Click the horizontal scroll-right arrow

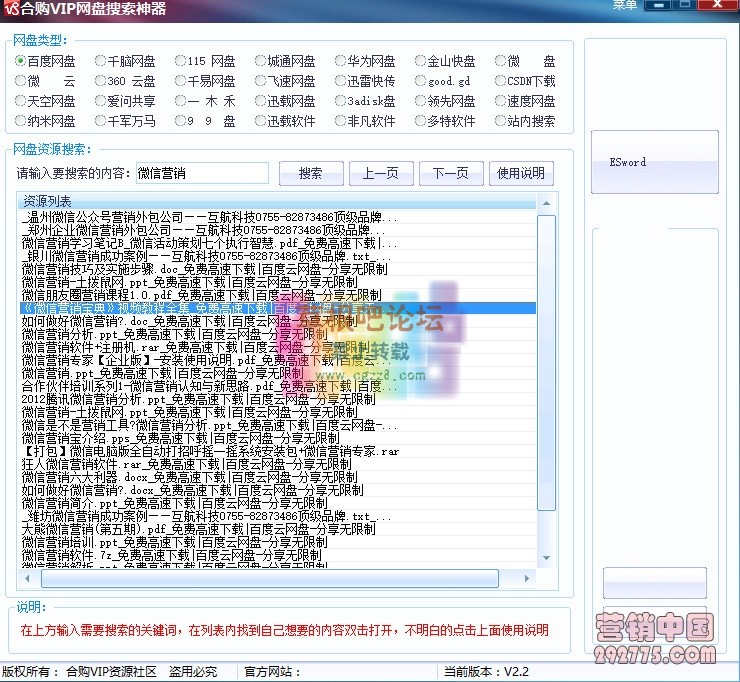point(527,578)
